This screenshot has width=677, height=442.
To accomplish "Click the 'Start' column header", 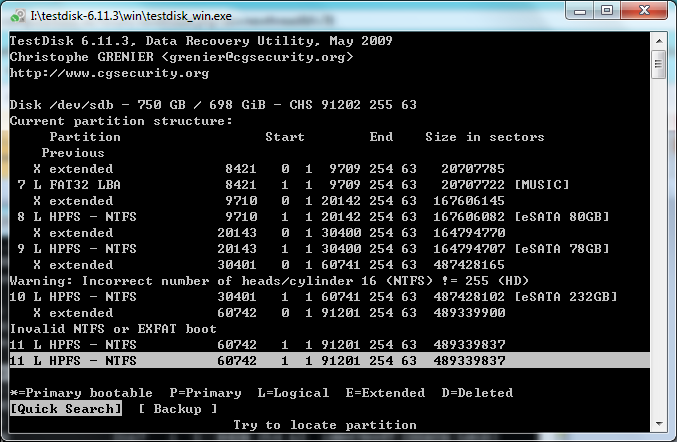I will pos(285,137).
